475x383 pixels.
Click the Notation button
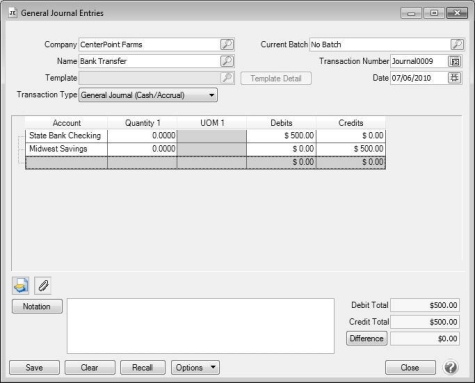coord(37,306)
